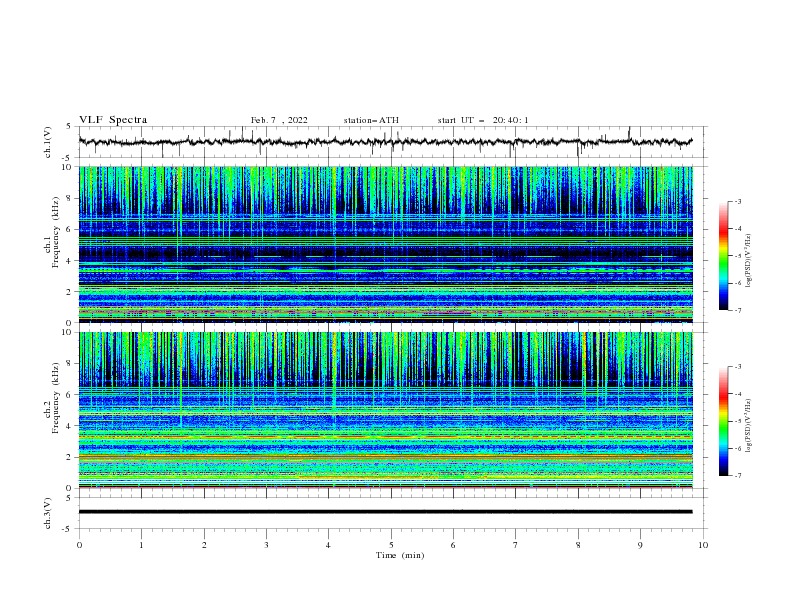This screenshot has height=612, width=792.
Task: Click the ch.1 voltage waveform trace
Action: pos(385,142)
